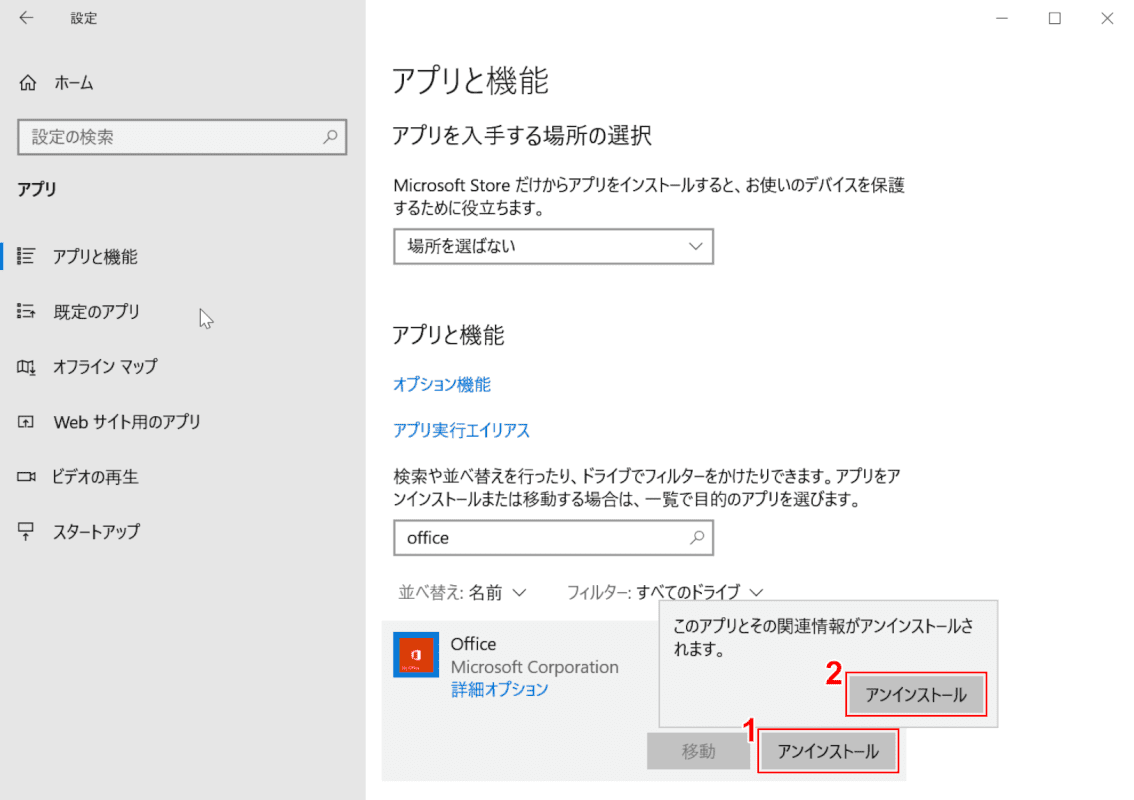Click the Microsoft Corporation publisher text
Viewport: 1134px width, 800px height.
click(534, 667)
